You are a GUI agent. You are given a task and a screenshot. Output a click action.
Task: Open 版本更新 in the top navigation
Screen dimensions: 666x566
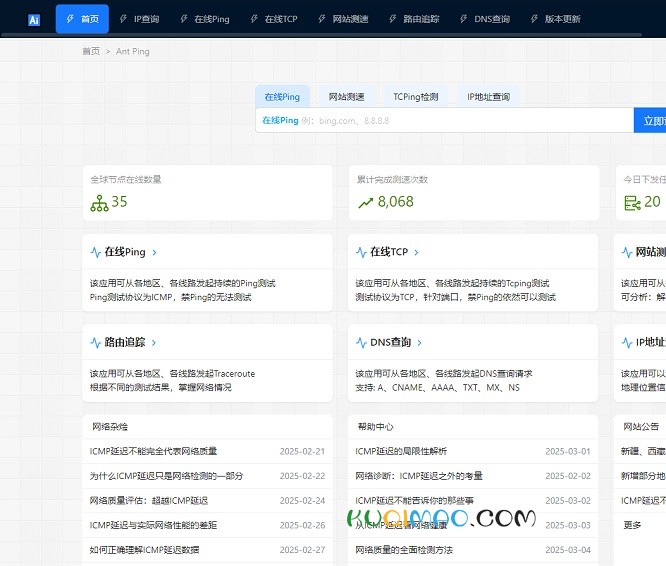pos(562,19)
